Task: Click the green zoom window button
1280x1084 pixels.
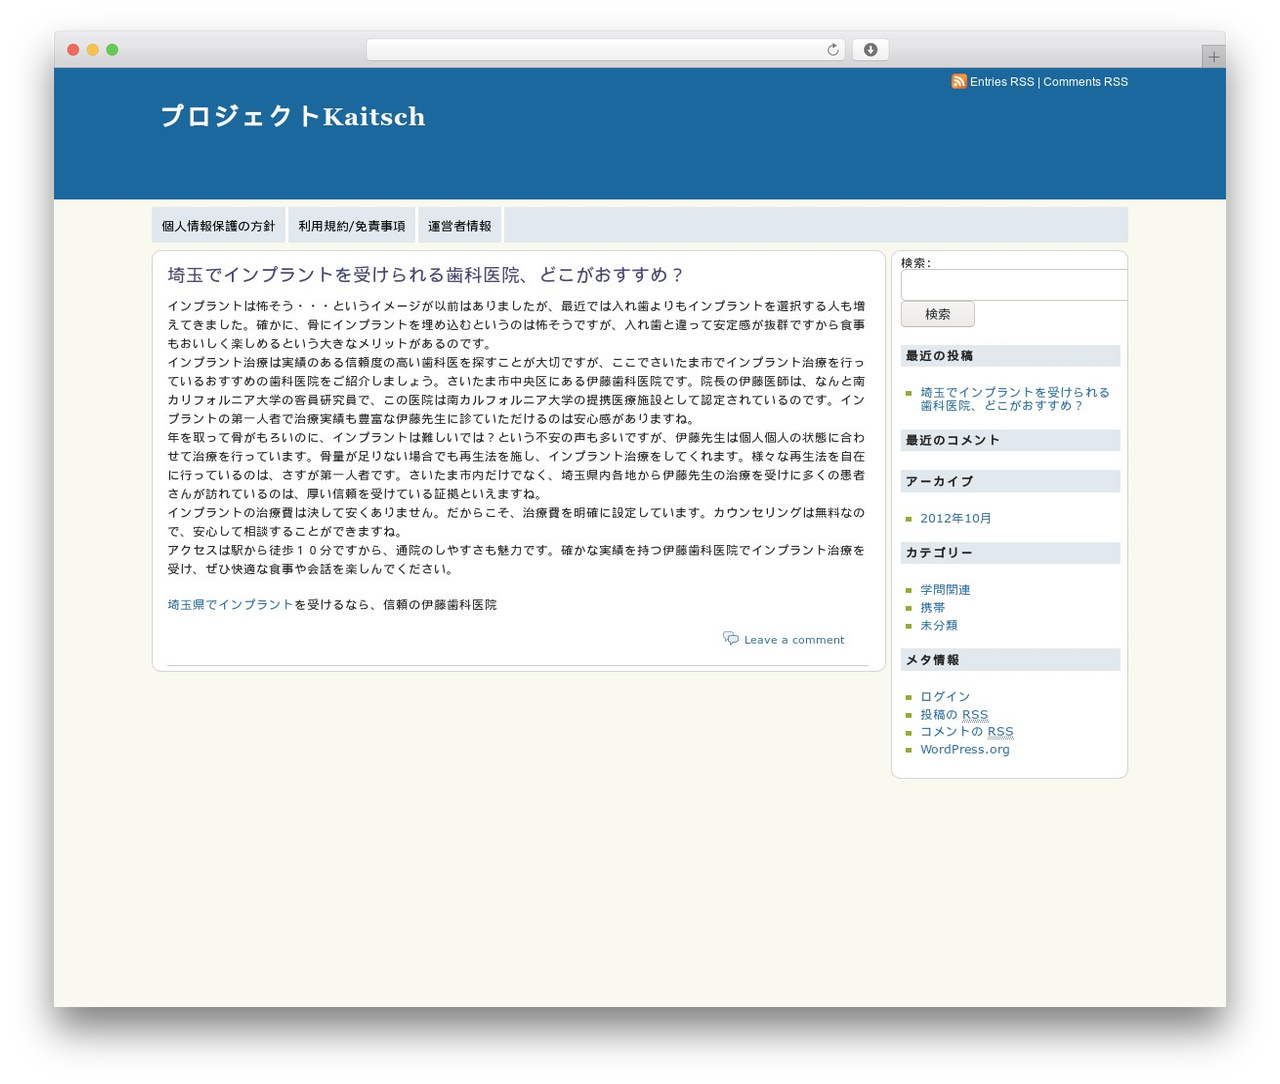Action: tap(112, 50)
